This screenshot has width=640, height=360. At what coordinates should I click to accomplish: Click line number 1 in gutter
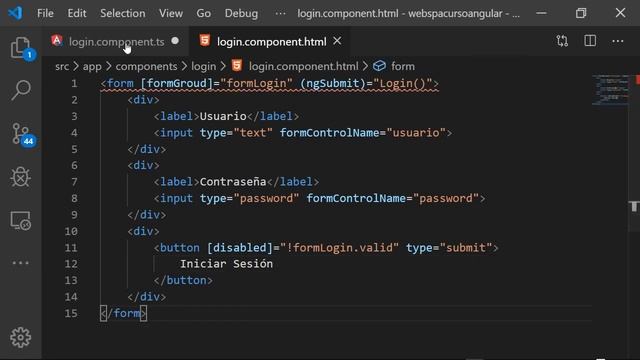click(74, 83)
